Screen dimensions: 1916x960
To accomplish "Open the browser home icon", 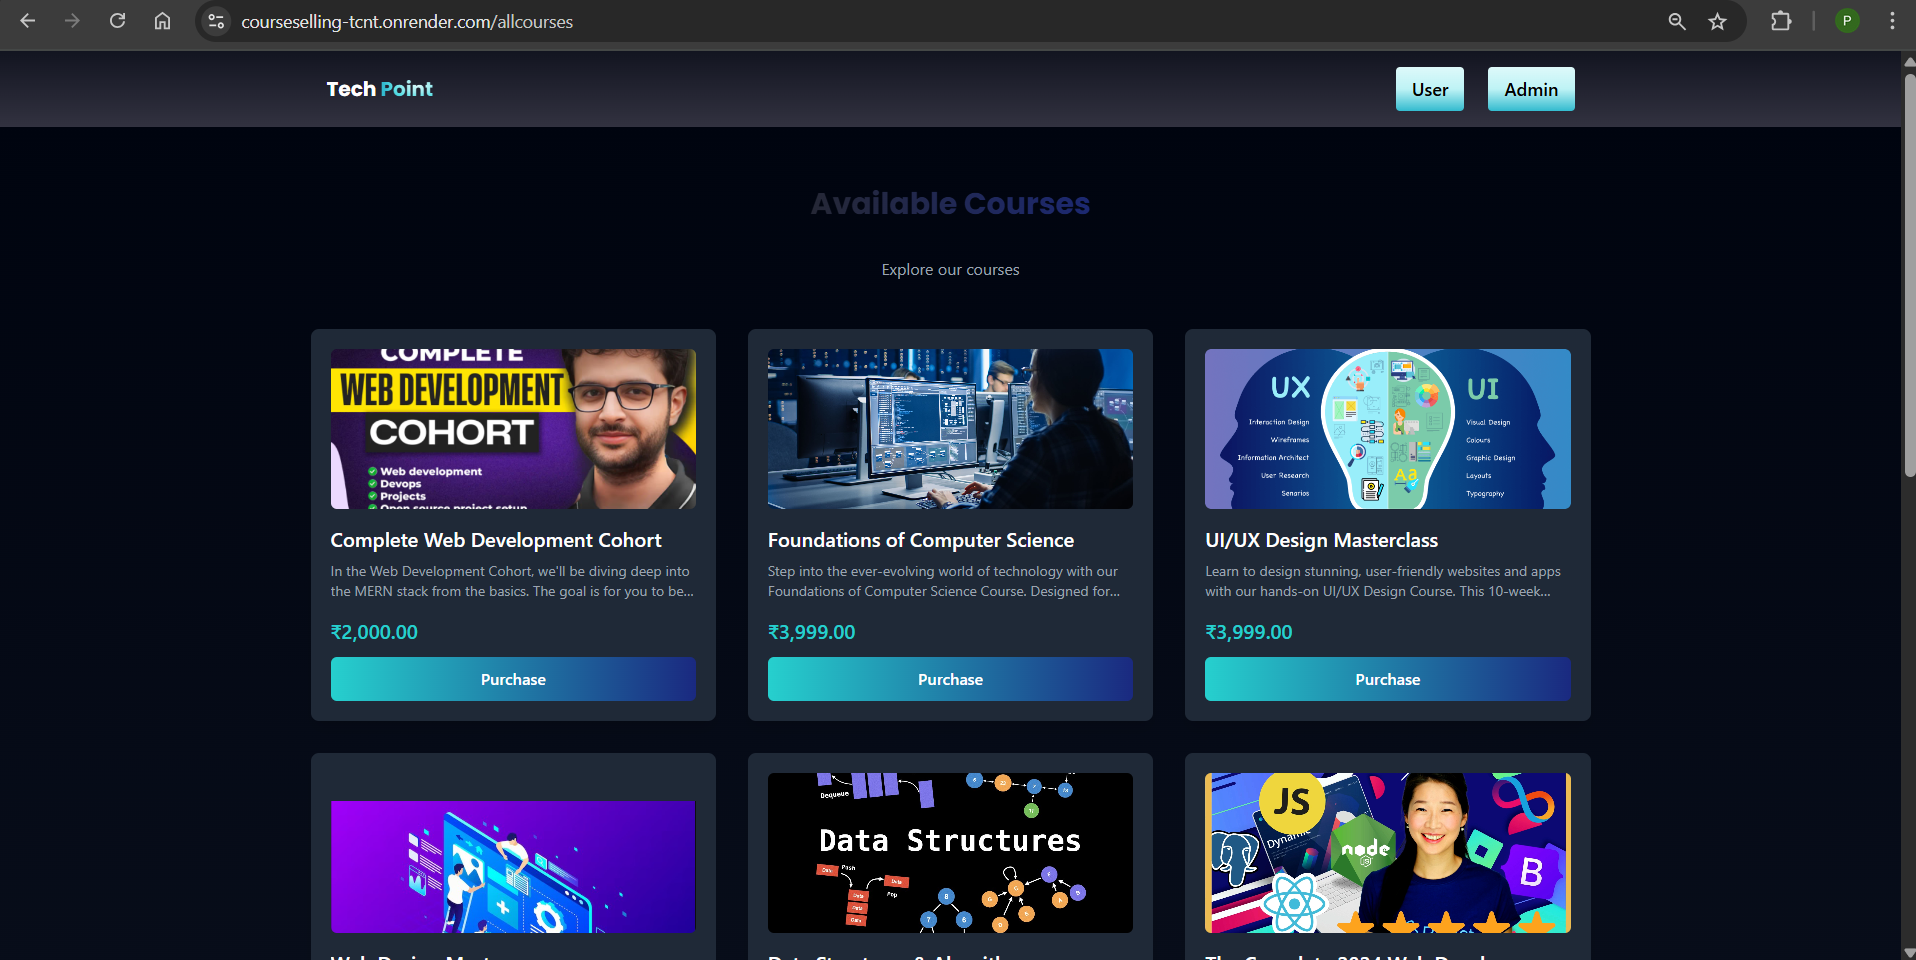I will pos(162,21).
